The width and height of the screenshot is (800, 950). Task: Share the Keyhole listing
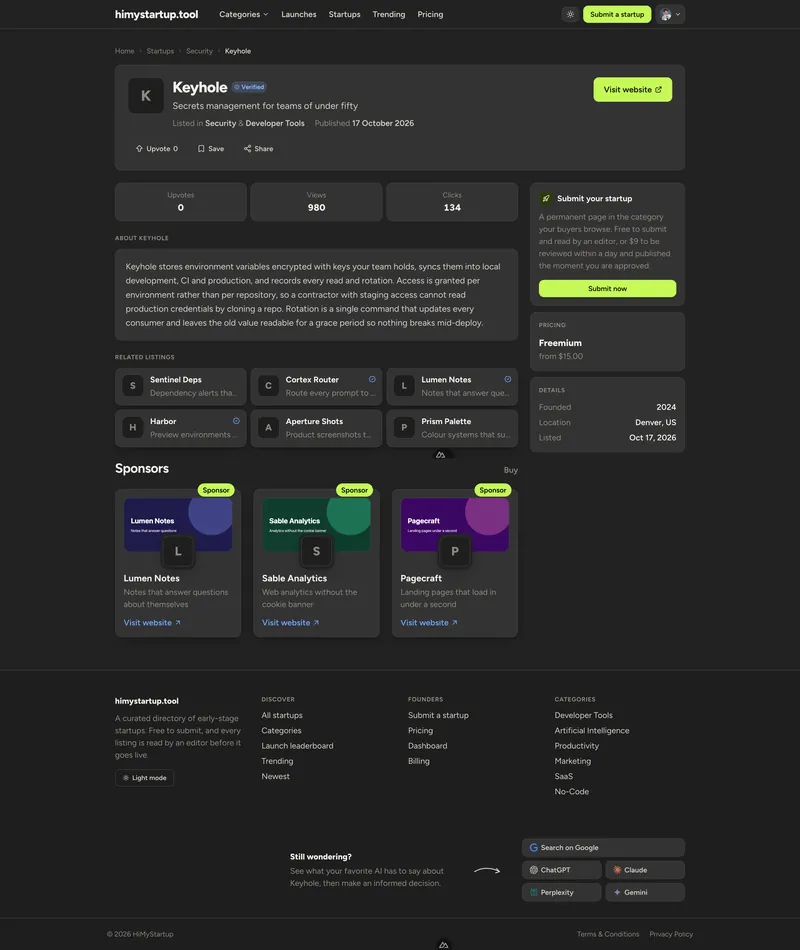(259, 149)
